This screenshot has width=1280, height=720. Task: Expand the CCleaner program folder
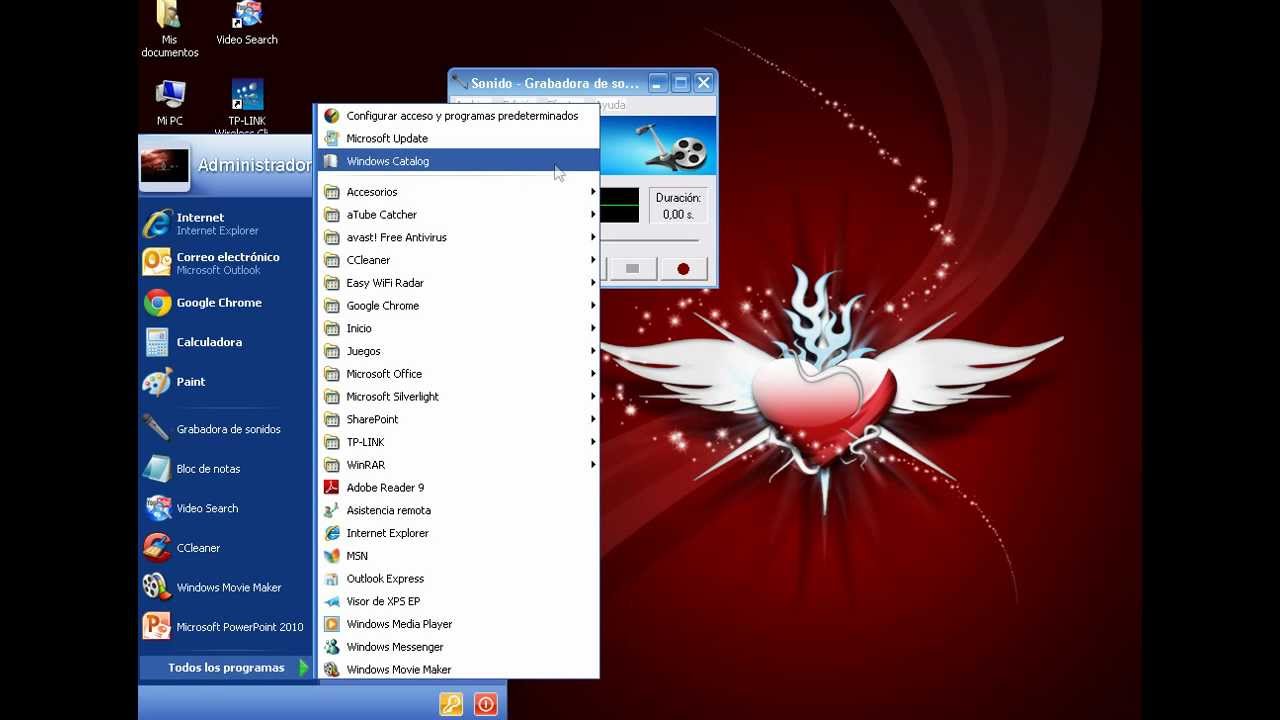coord(458,260)
